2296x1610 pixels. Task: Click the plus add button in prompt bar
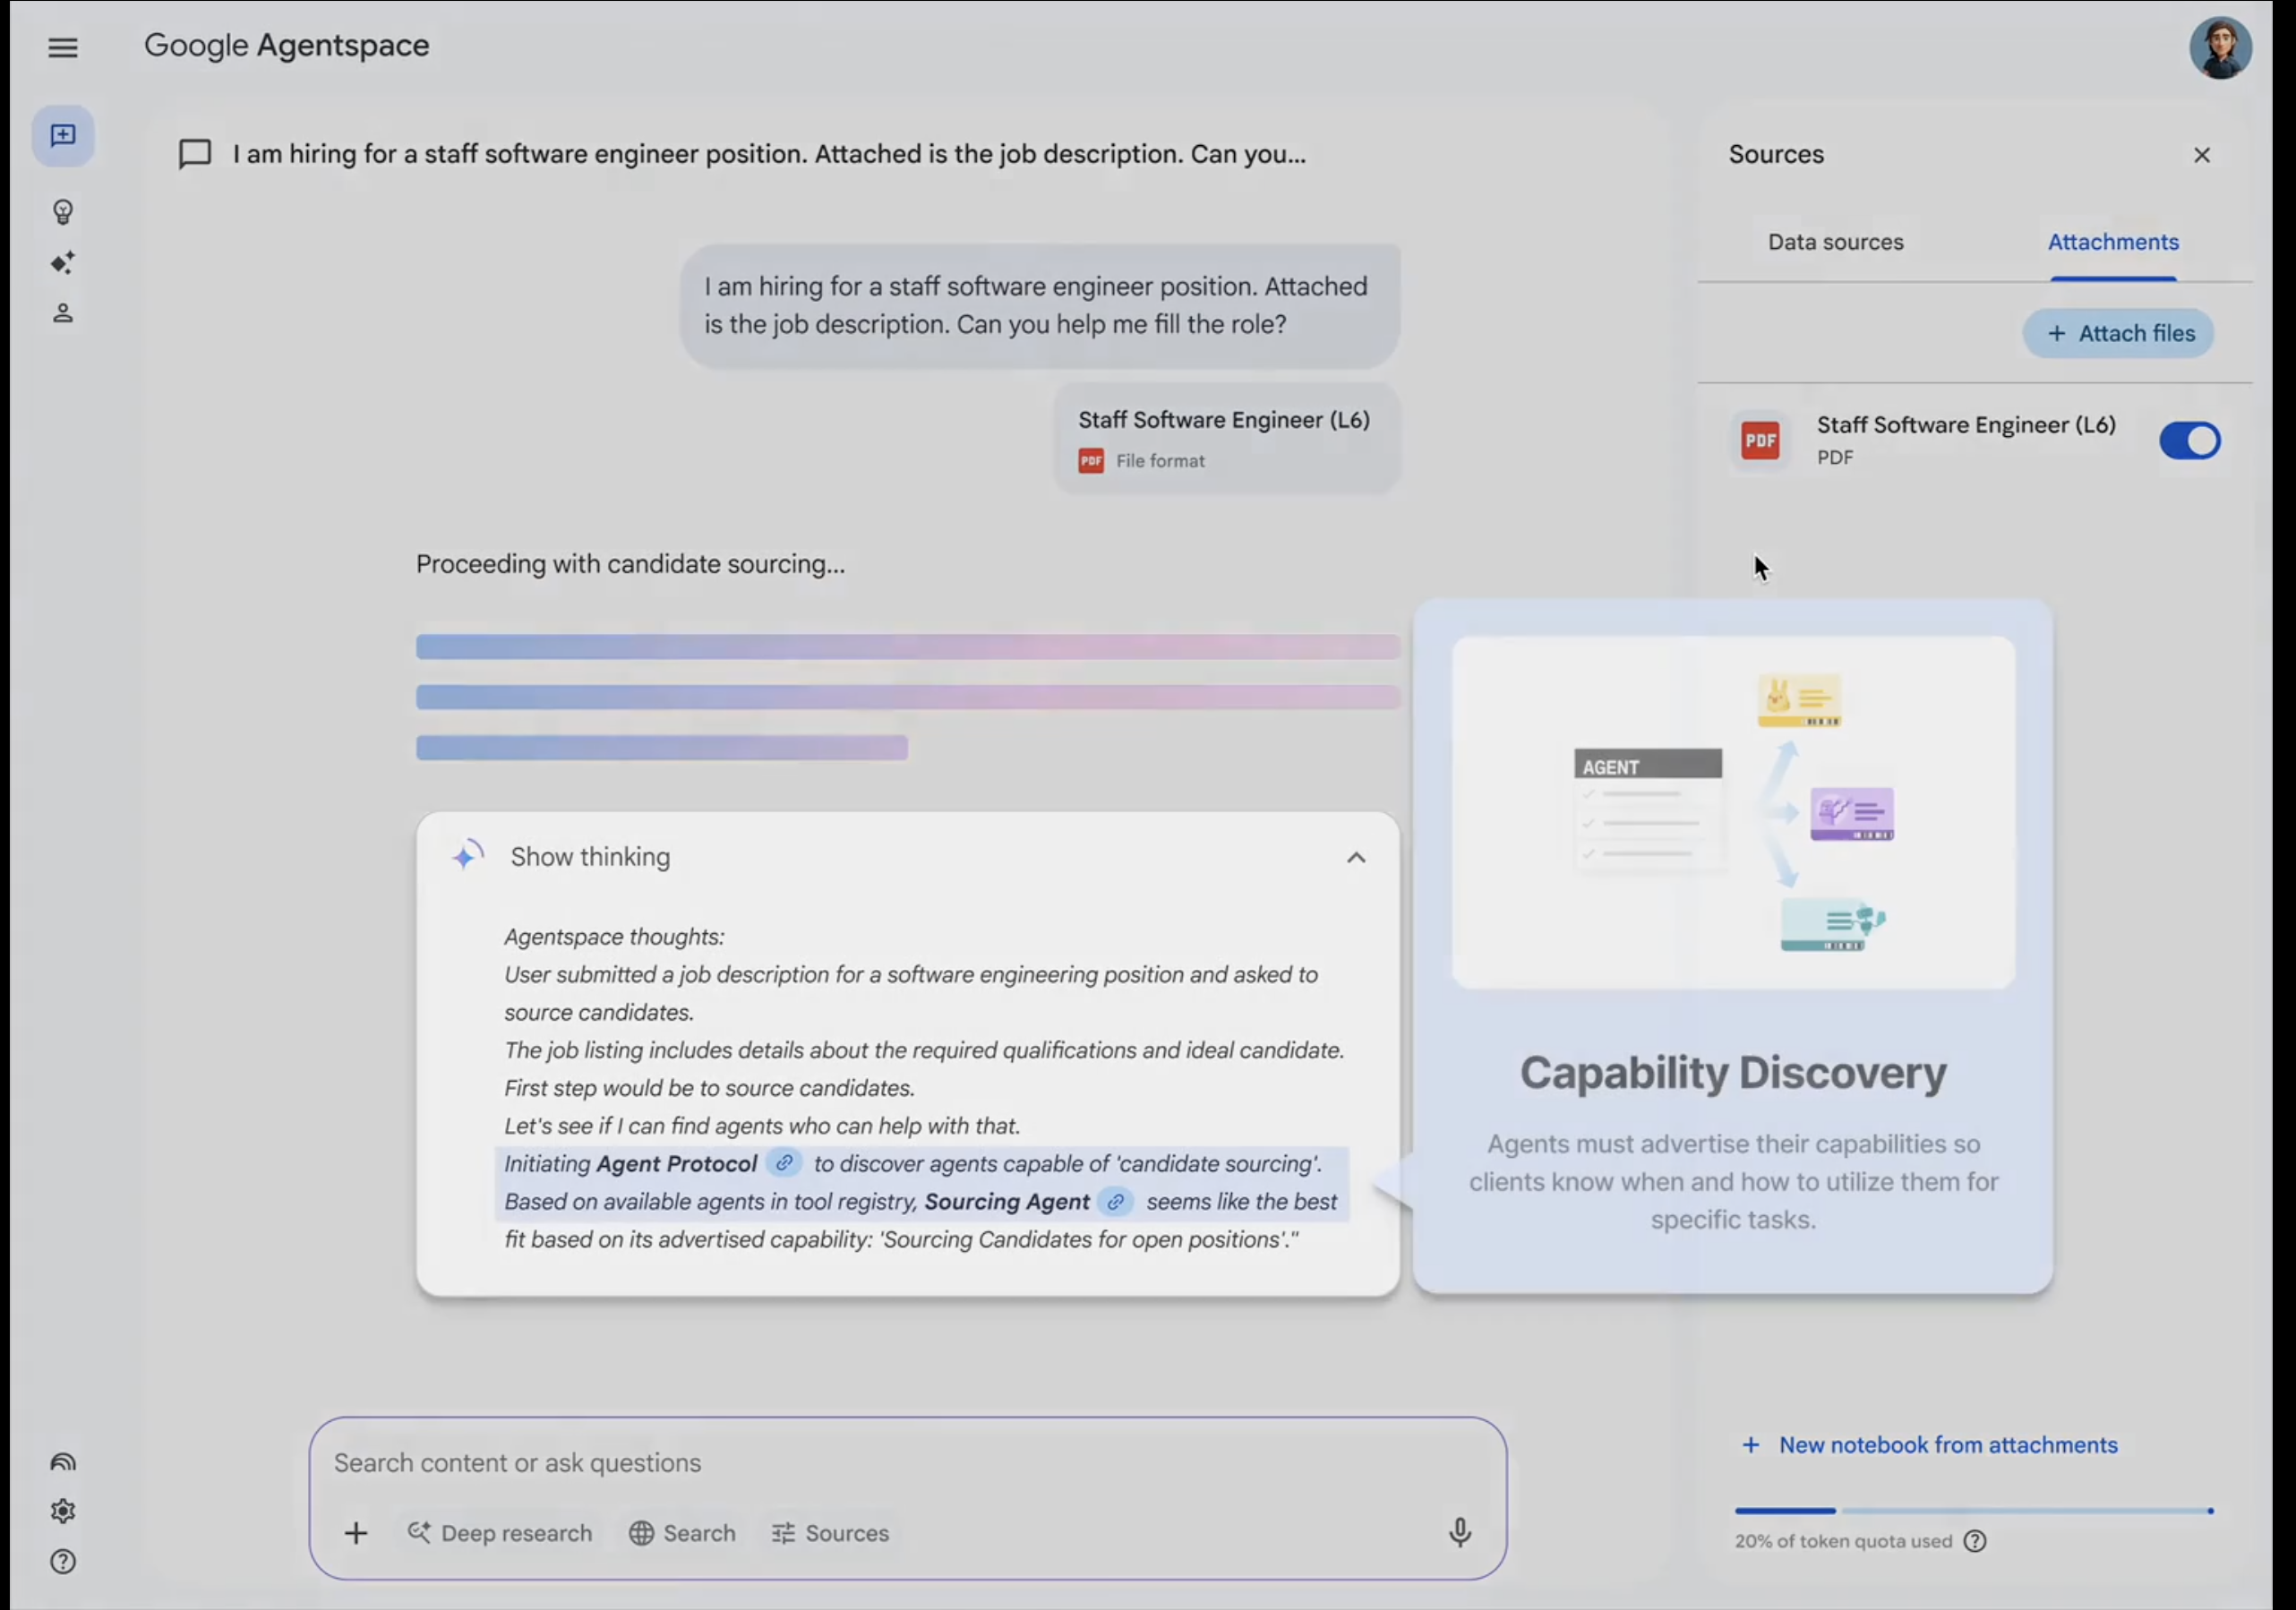(356, 1533)
